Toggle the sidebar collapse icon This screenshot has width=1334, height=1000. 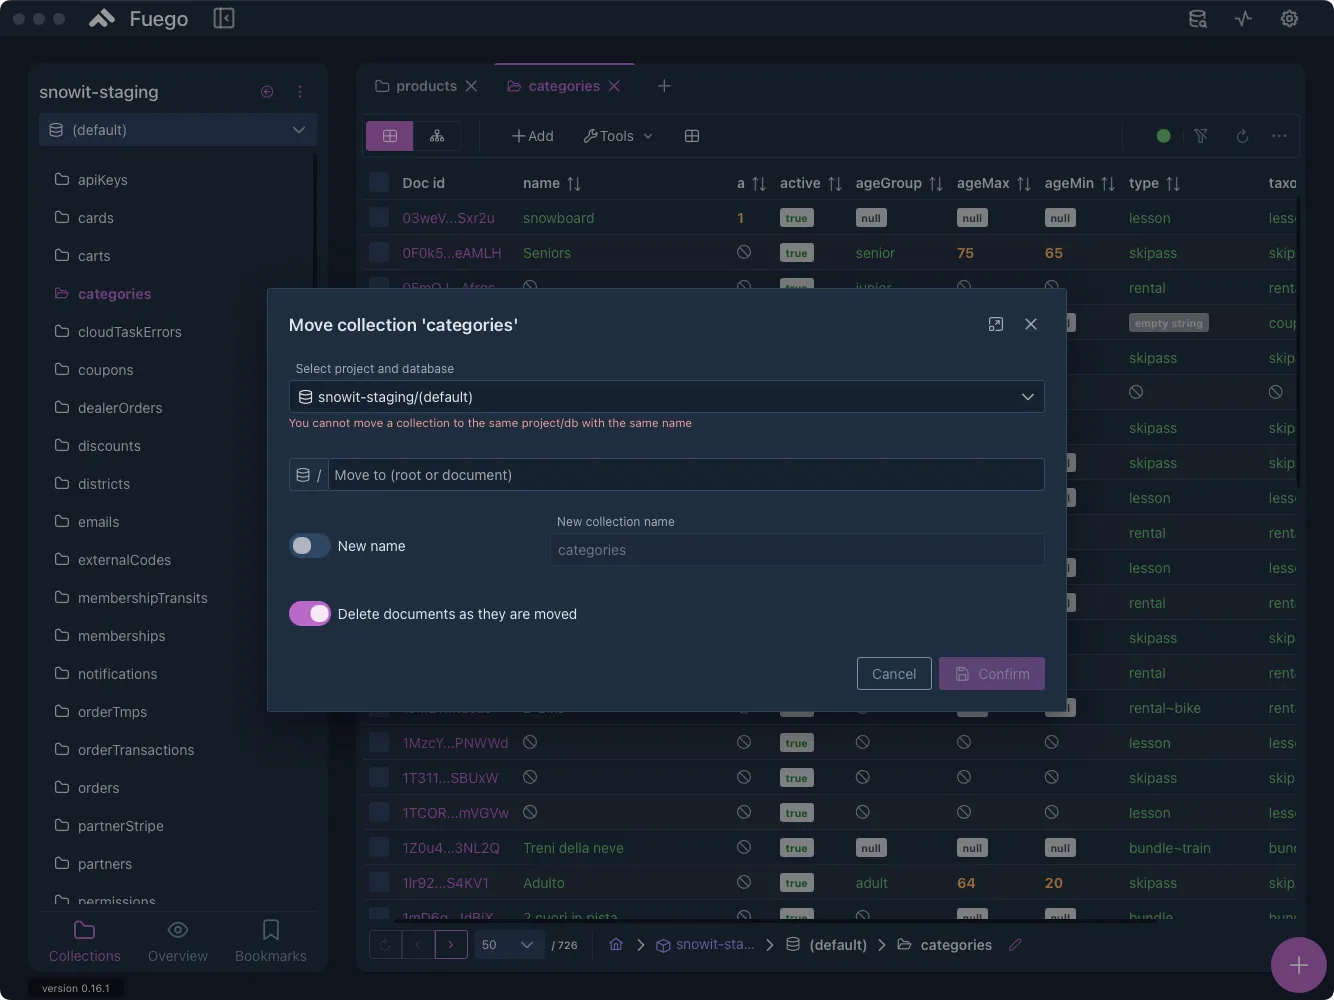tap(224, 18)
